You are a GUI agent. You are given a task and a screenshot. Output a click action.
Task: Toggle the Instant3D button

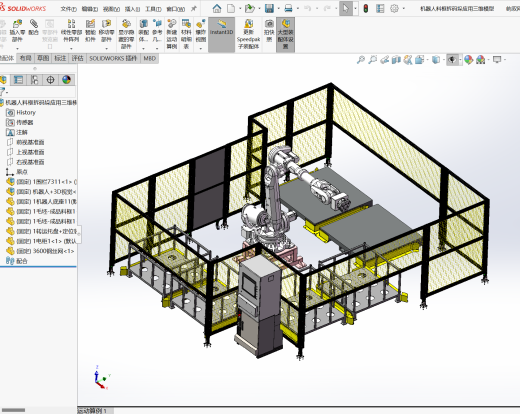click(x=221, y=27)
